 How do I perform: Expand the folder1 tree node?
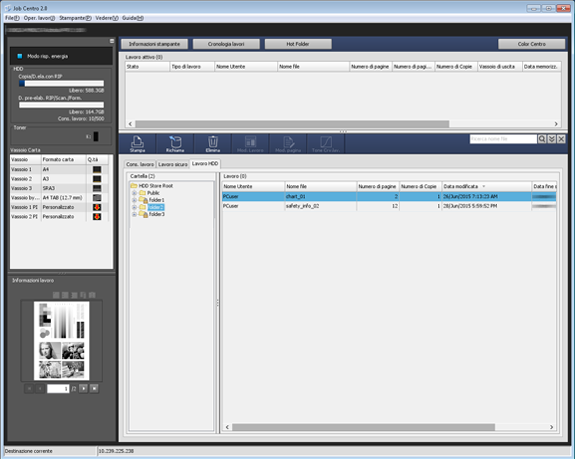tap(134, 200)
